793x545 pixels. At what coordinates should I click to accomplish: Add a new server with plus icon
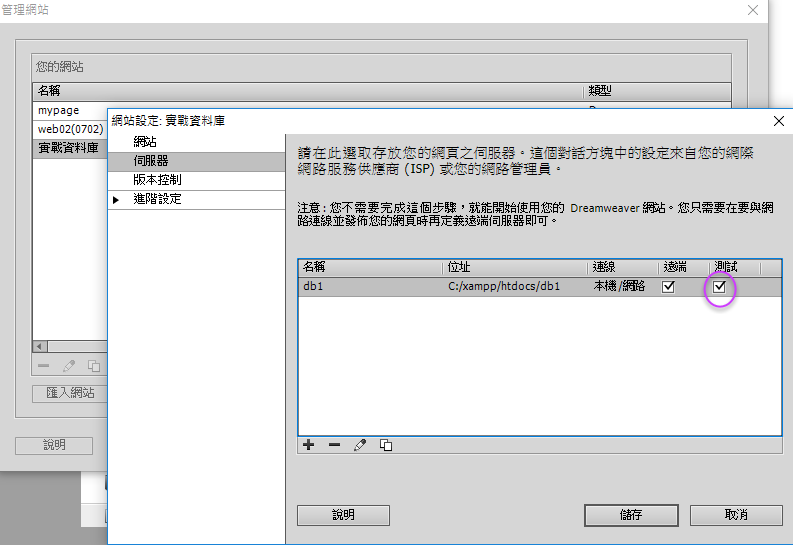coord(309,445)
